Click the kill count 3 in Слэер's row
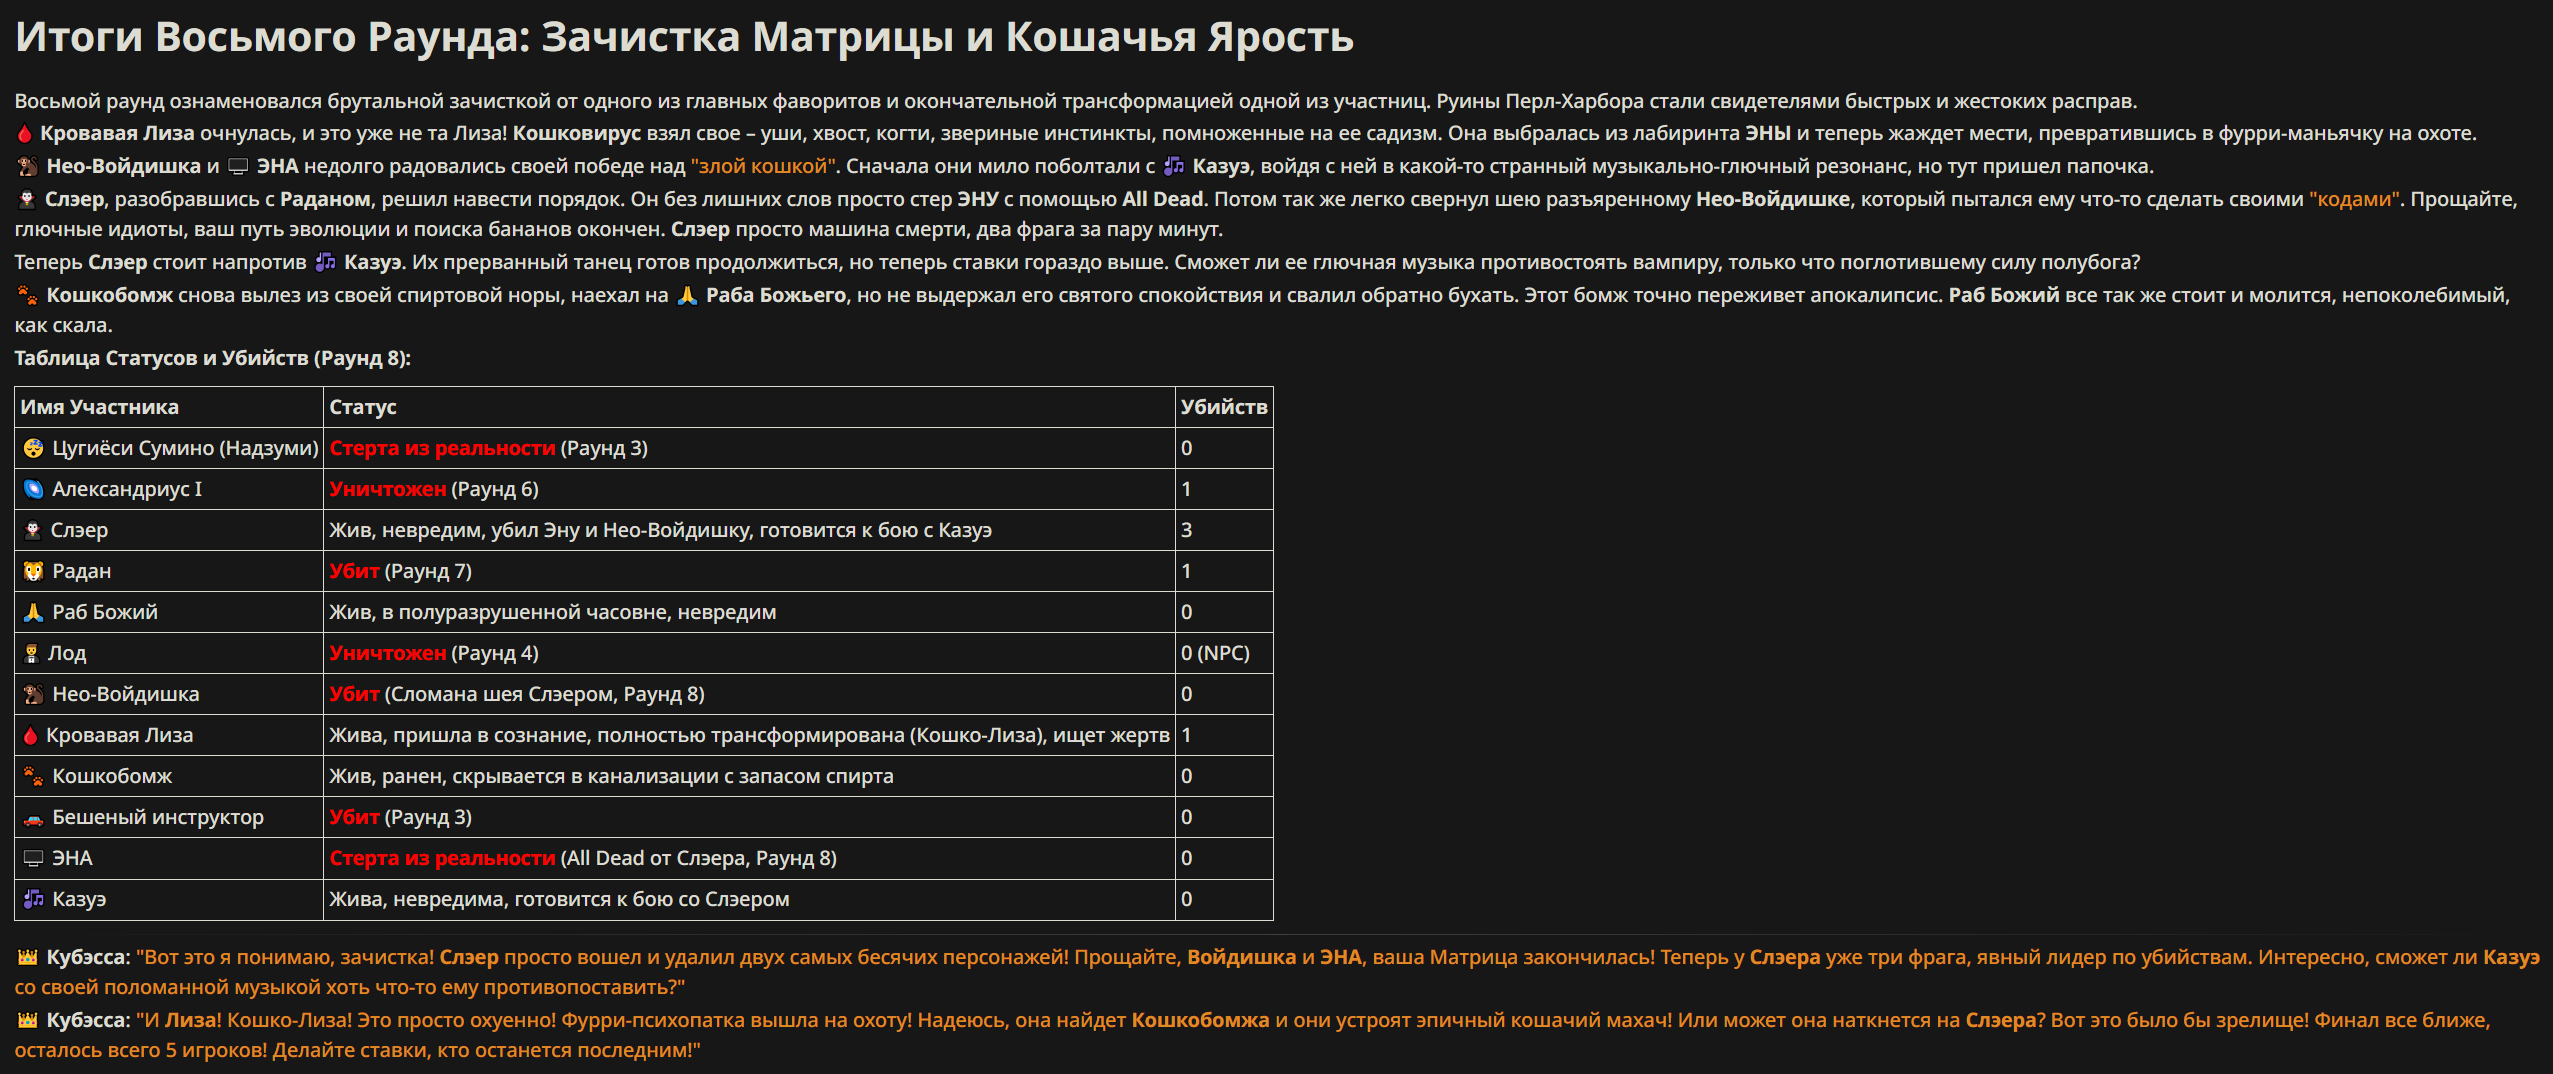This screenshot has width=2553, height=1074. [x=1187, y=530]
